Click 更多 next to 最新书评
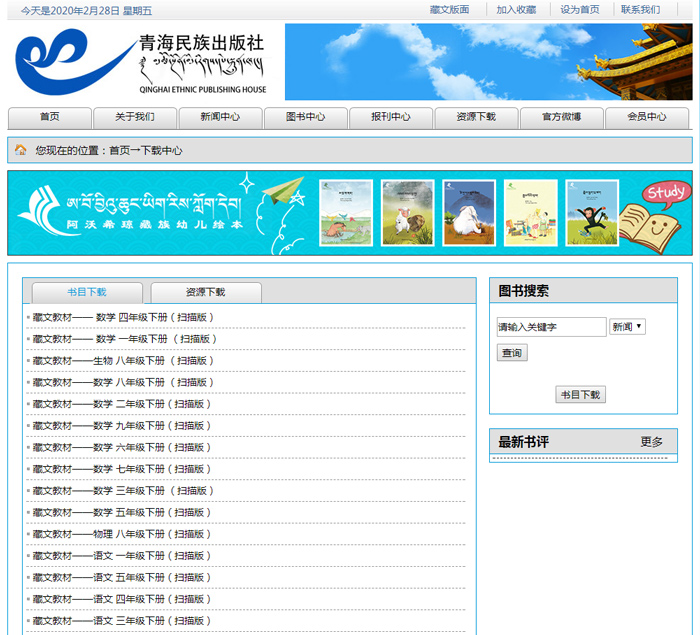 coord(651,442)
